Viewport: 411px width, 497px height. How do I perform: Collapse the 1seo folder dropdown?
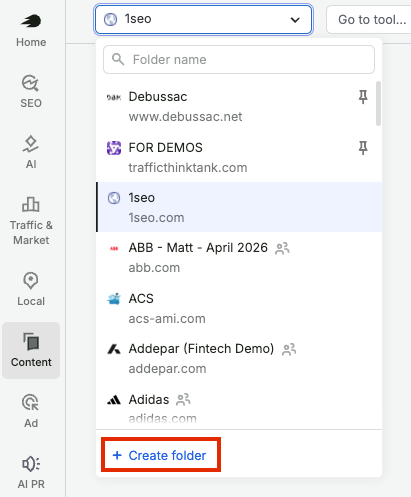(x=203, y=19)
